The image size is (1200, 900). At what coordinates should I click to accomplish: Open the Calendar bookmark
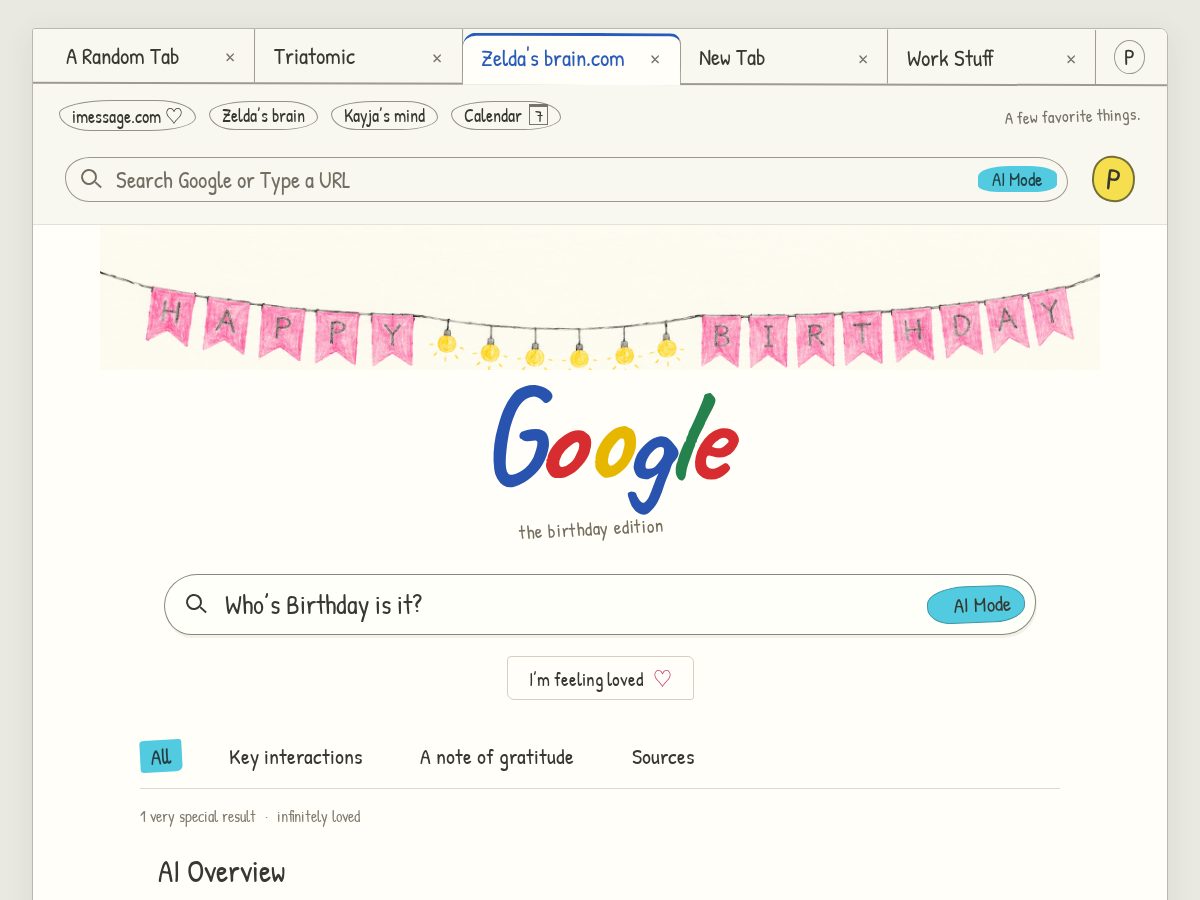click(505, 116)
